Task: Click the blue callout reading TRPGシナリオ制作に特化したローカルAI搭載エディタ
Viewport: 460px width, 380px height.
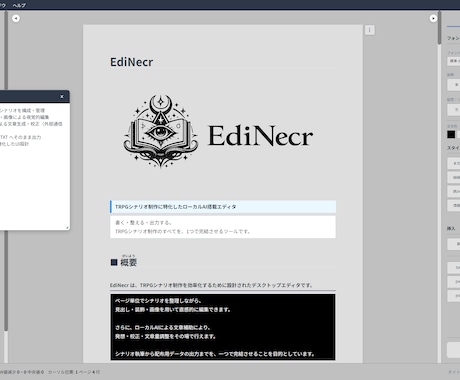Action: [223, 207]
